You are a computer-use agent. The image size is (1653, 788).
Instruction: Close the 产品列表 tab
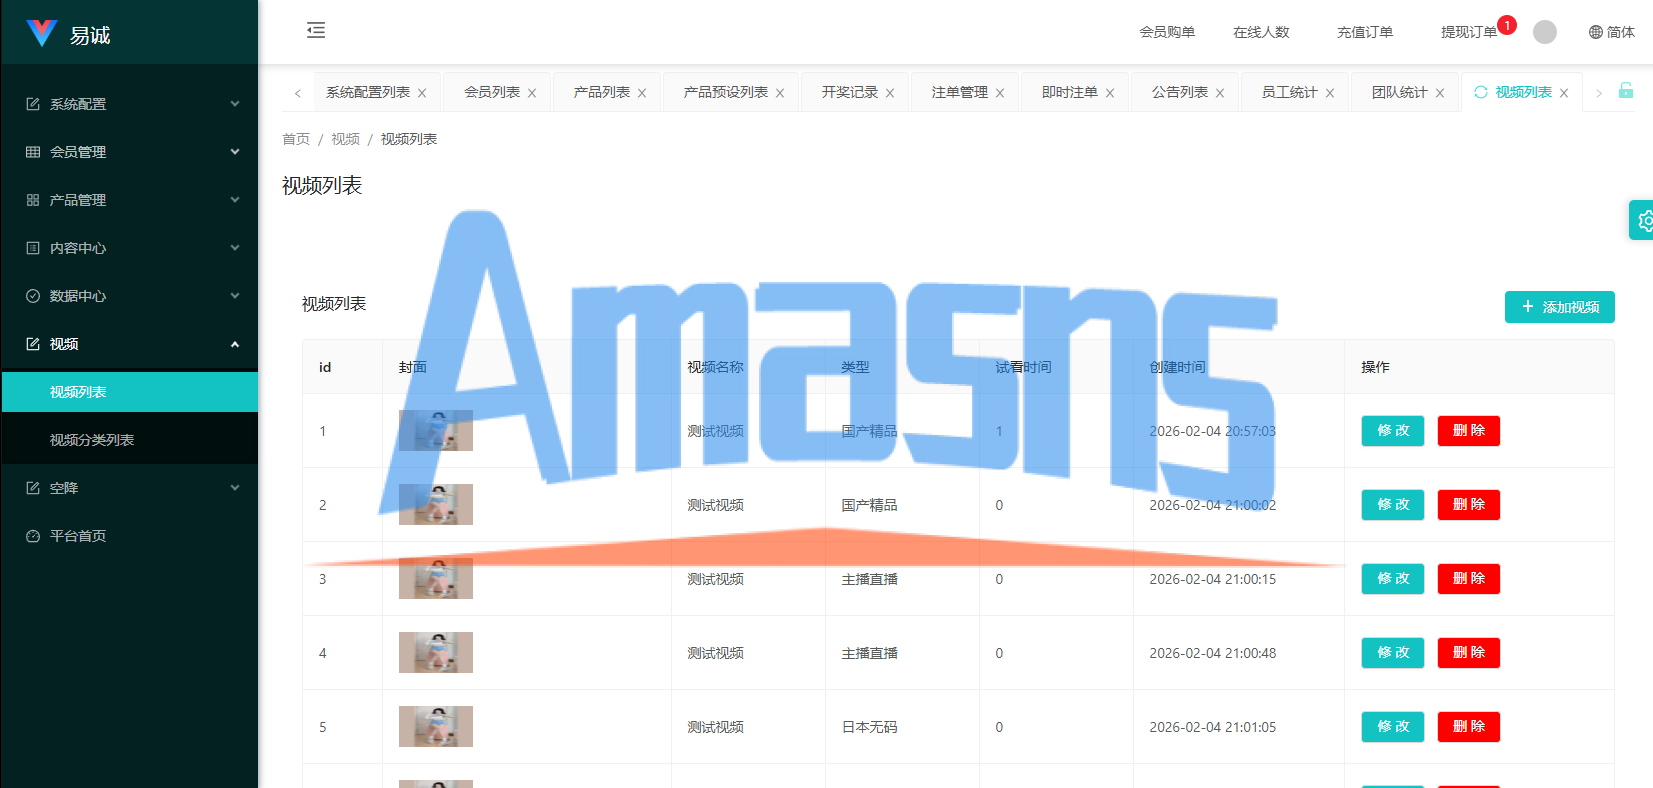coord(642,93)
